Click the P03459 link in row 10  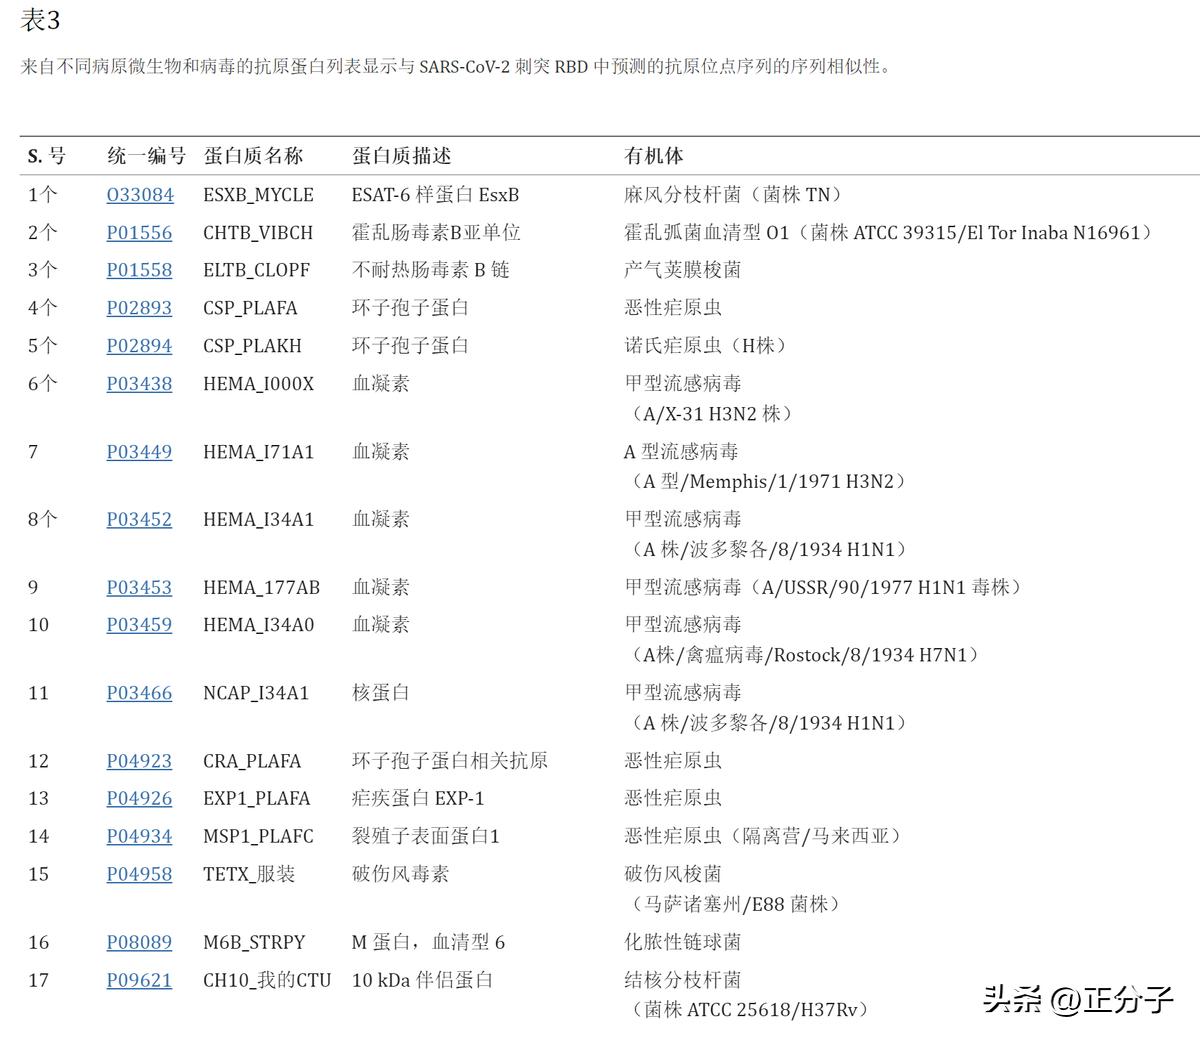click(x=139, y=625)
